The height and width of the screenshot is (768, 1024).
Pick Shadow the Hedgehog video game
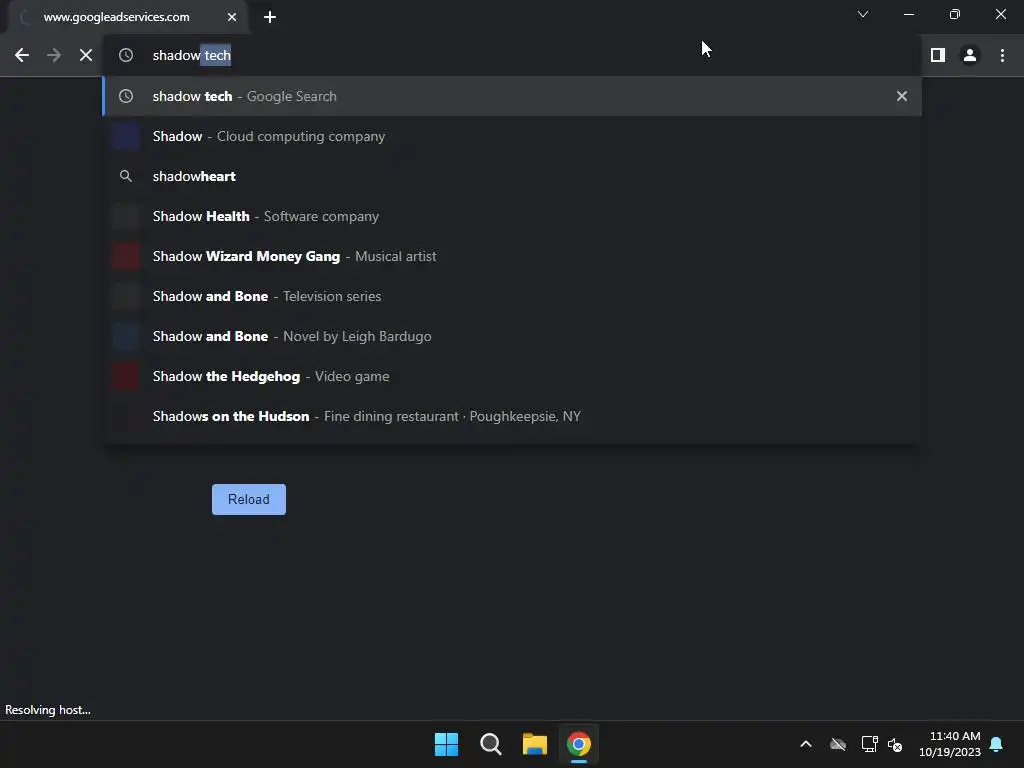click(x=512, y=376)
